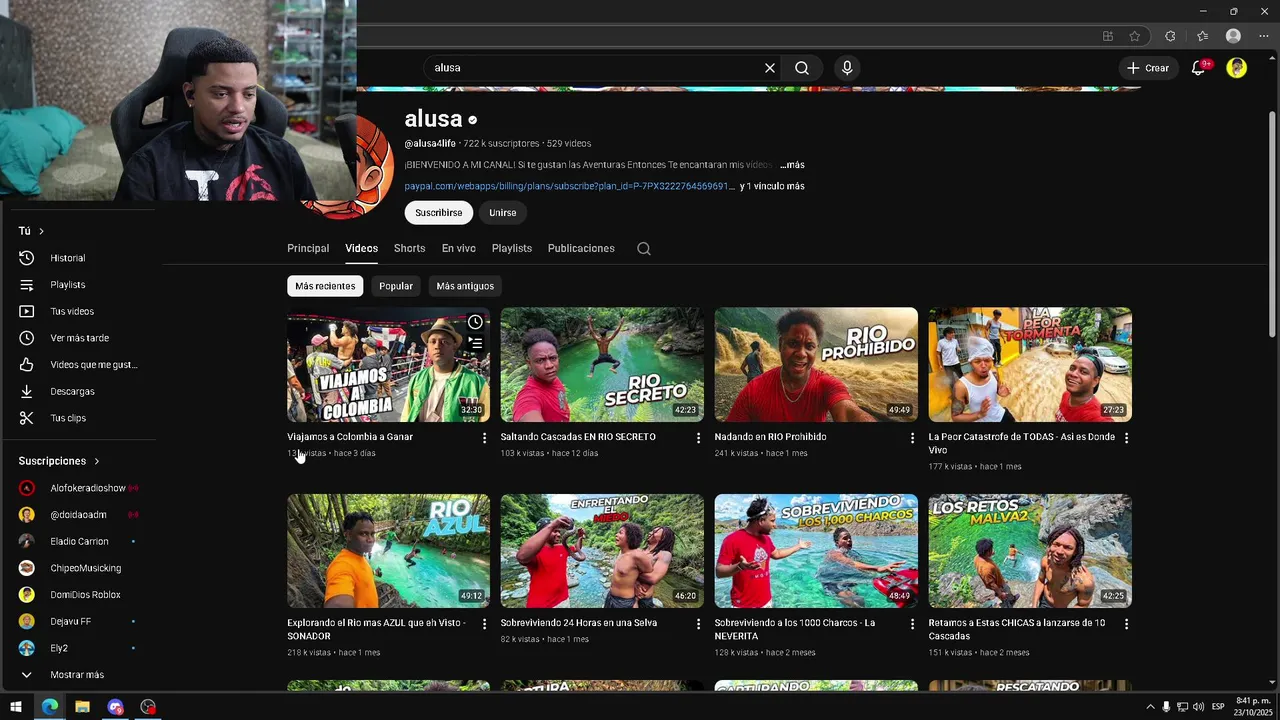Expand channel description with ...más
1280x720 pixels.
click(x=792, y=165)
